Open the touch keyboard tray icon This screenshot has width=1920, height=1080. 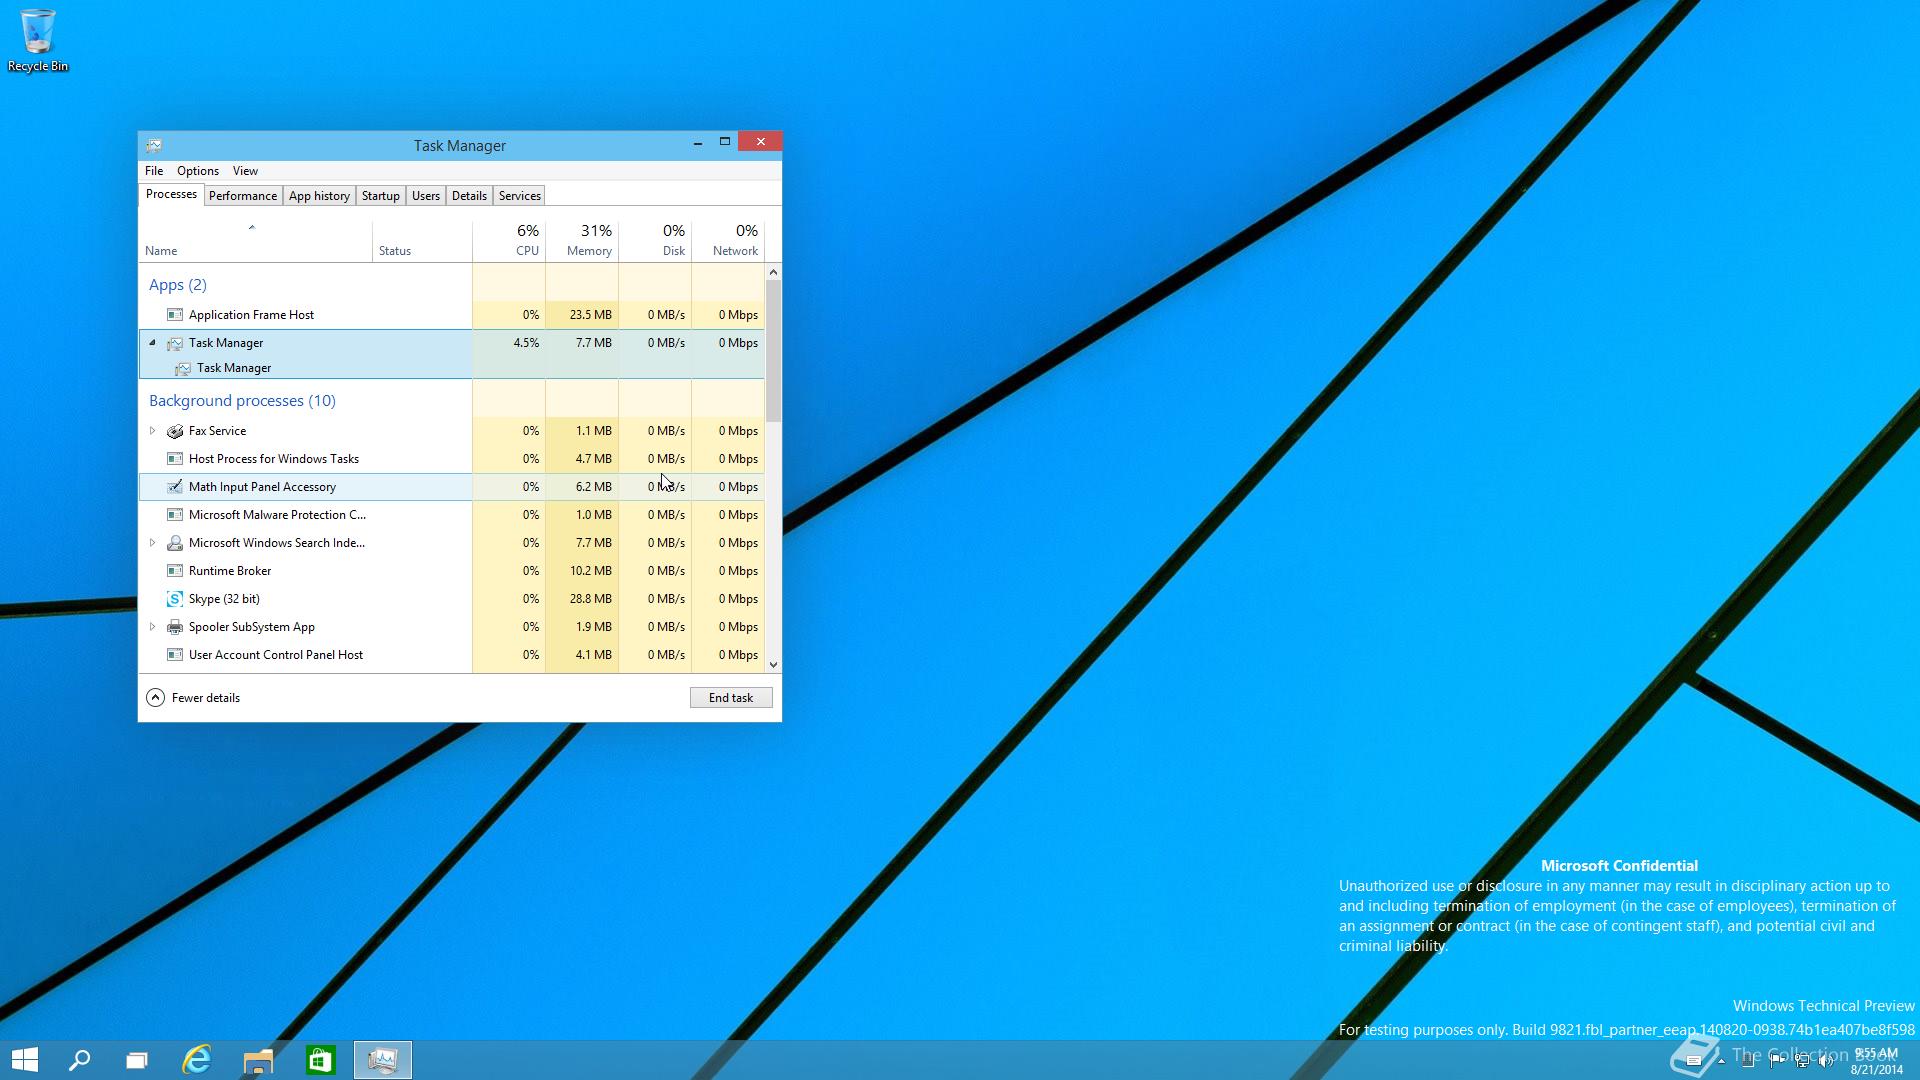point(1694,1061)
